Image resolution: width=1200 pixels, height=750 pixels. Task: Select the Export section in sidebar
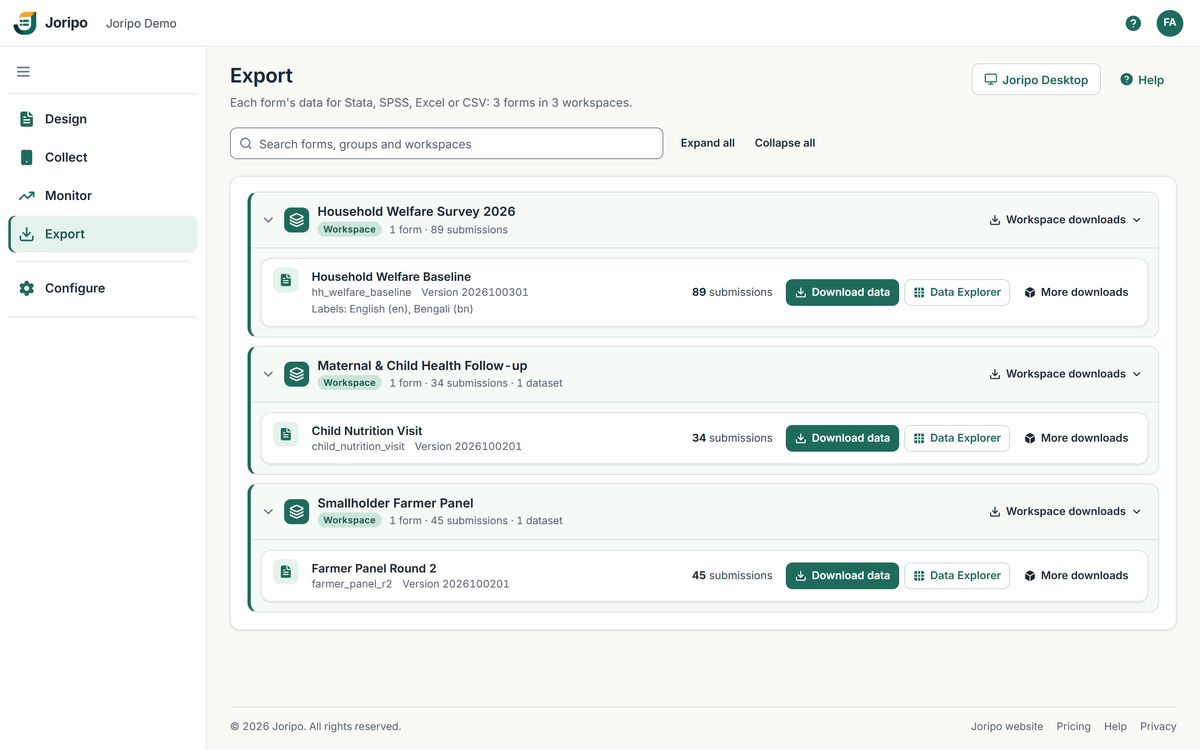pos(103,234)
